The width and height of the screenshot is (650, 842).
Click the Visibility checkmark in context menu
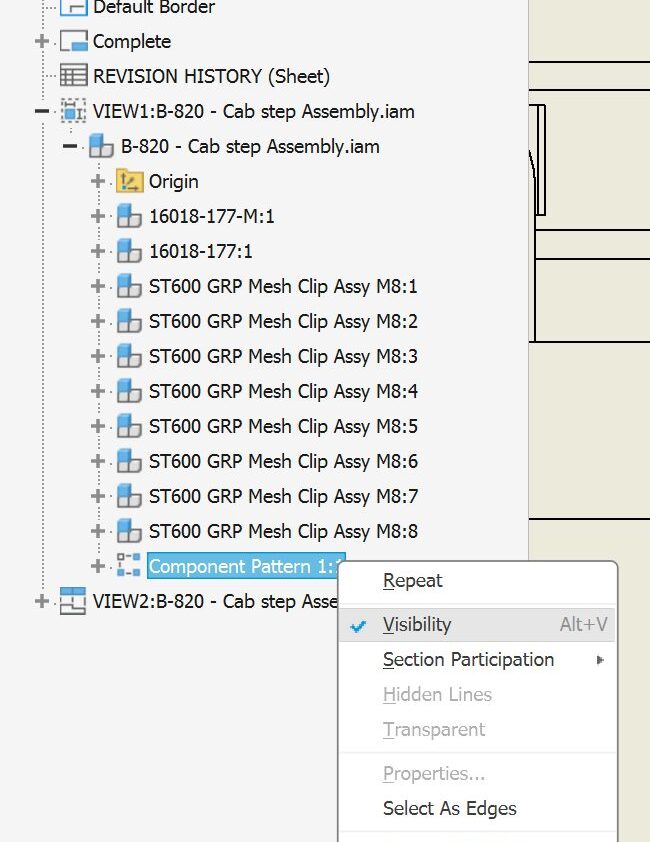tap(360, 625)
